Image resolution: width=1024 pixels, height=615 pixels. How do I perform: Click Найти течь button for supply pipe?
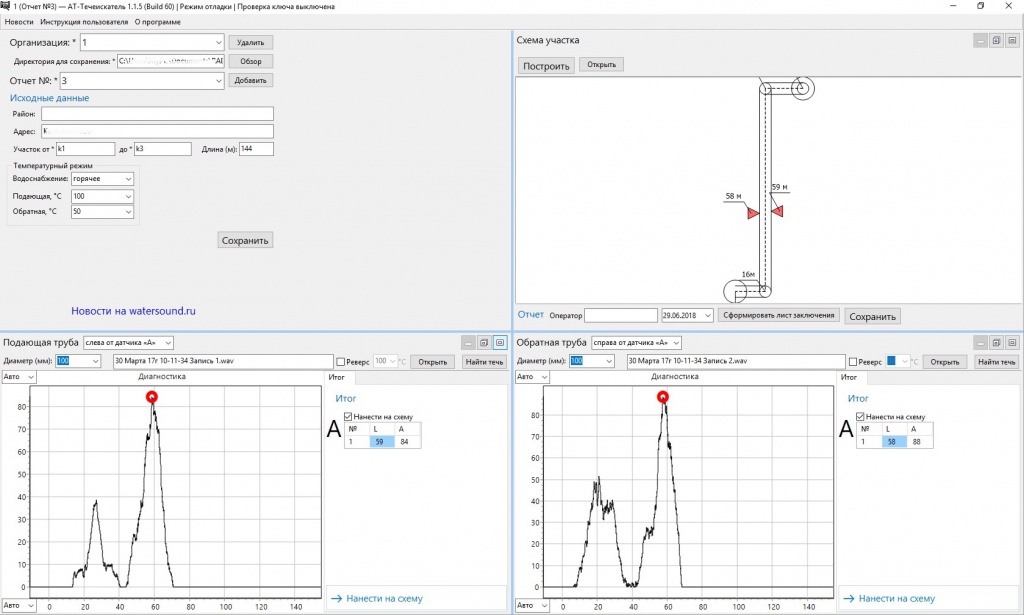coord(484,362)
